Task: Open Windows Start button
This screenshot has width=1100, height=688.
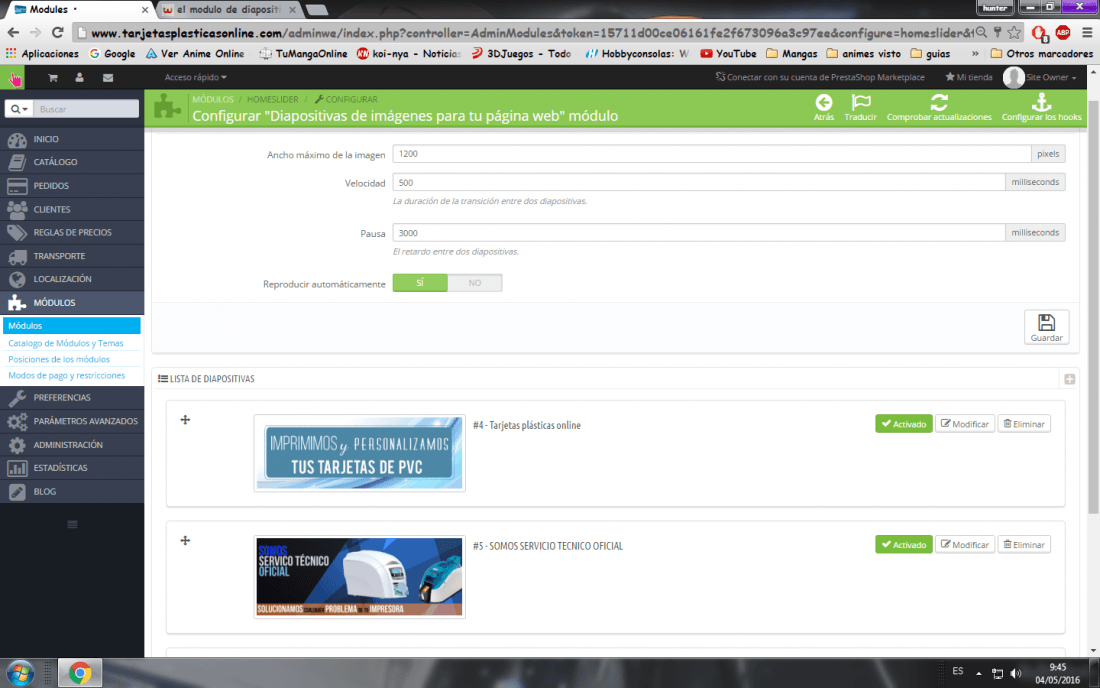Action: click(20, 673)
